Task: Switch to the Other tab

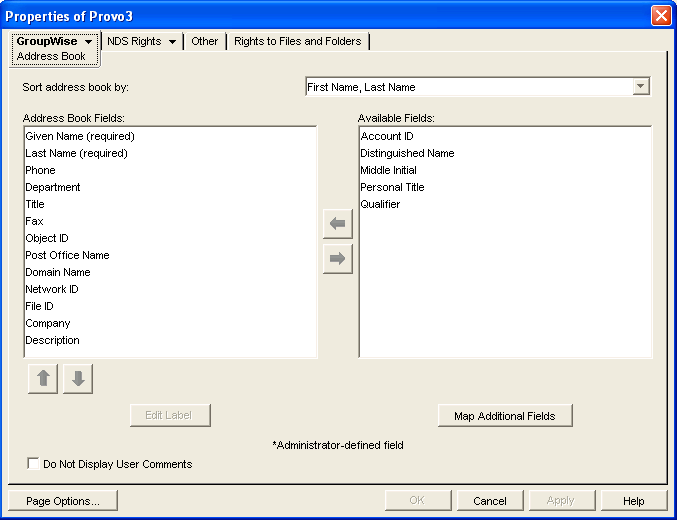Action: [x=205, y=41]
